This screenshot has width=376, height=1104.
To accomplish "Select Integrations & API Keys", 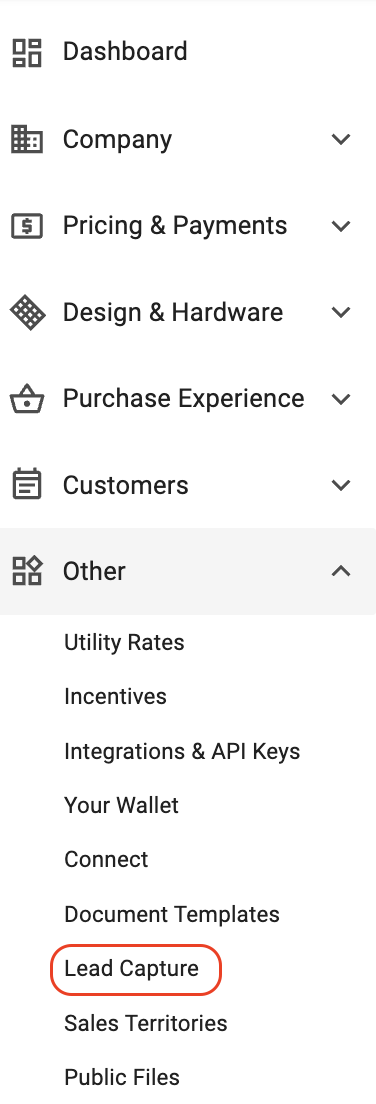I will pyautogui.click(x=182, y=751).
